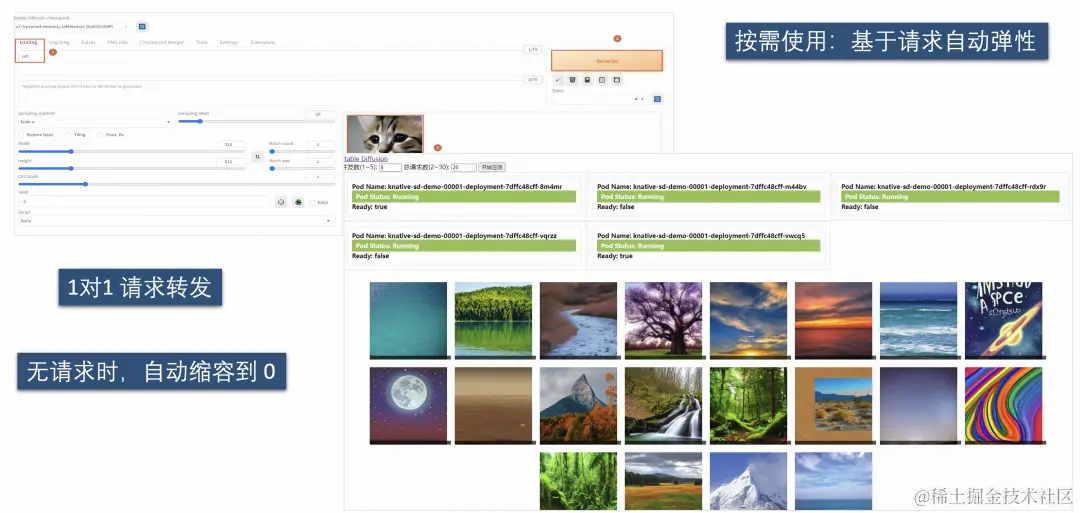This screenshot has height=513, width=1080.
Task: Clear the Styles selection with the x icon
Action: coord(636,99)
